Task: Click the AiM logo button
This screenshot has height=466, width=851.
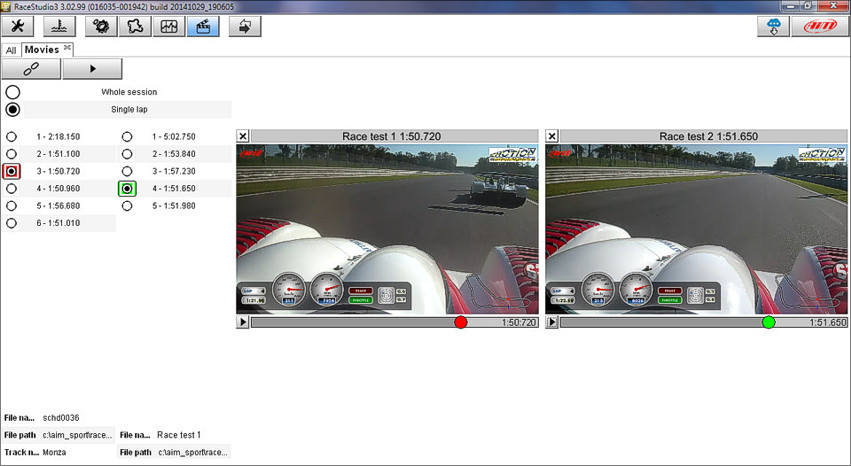Action: click(819, 27)
